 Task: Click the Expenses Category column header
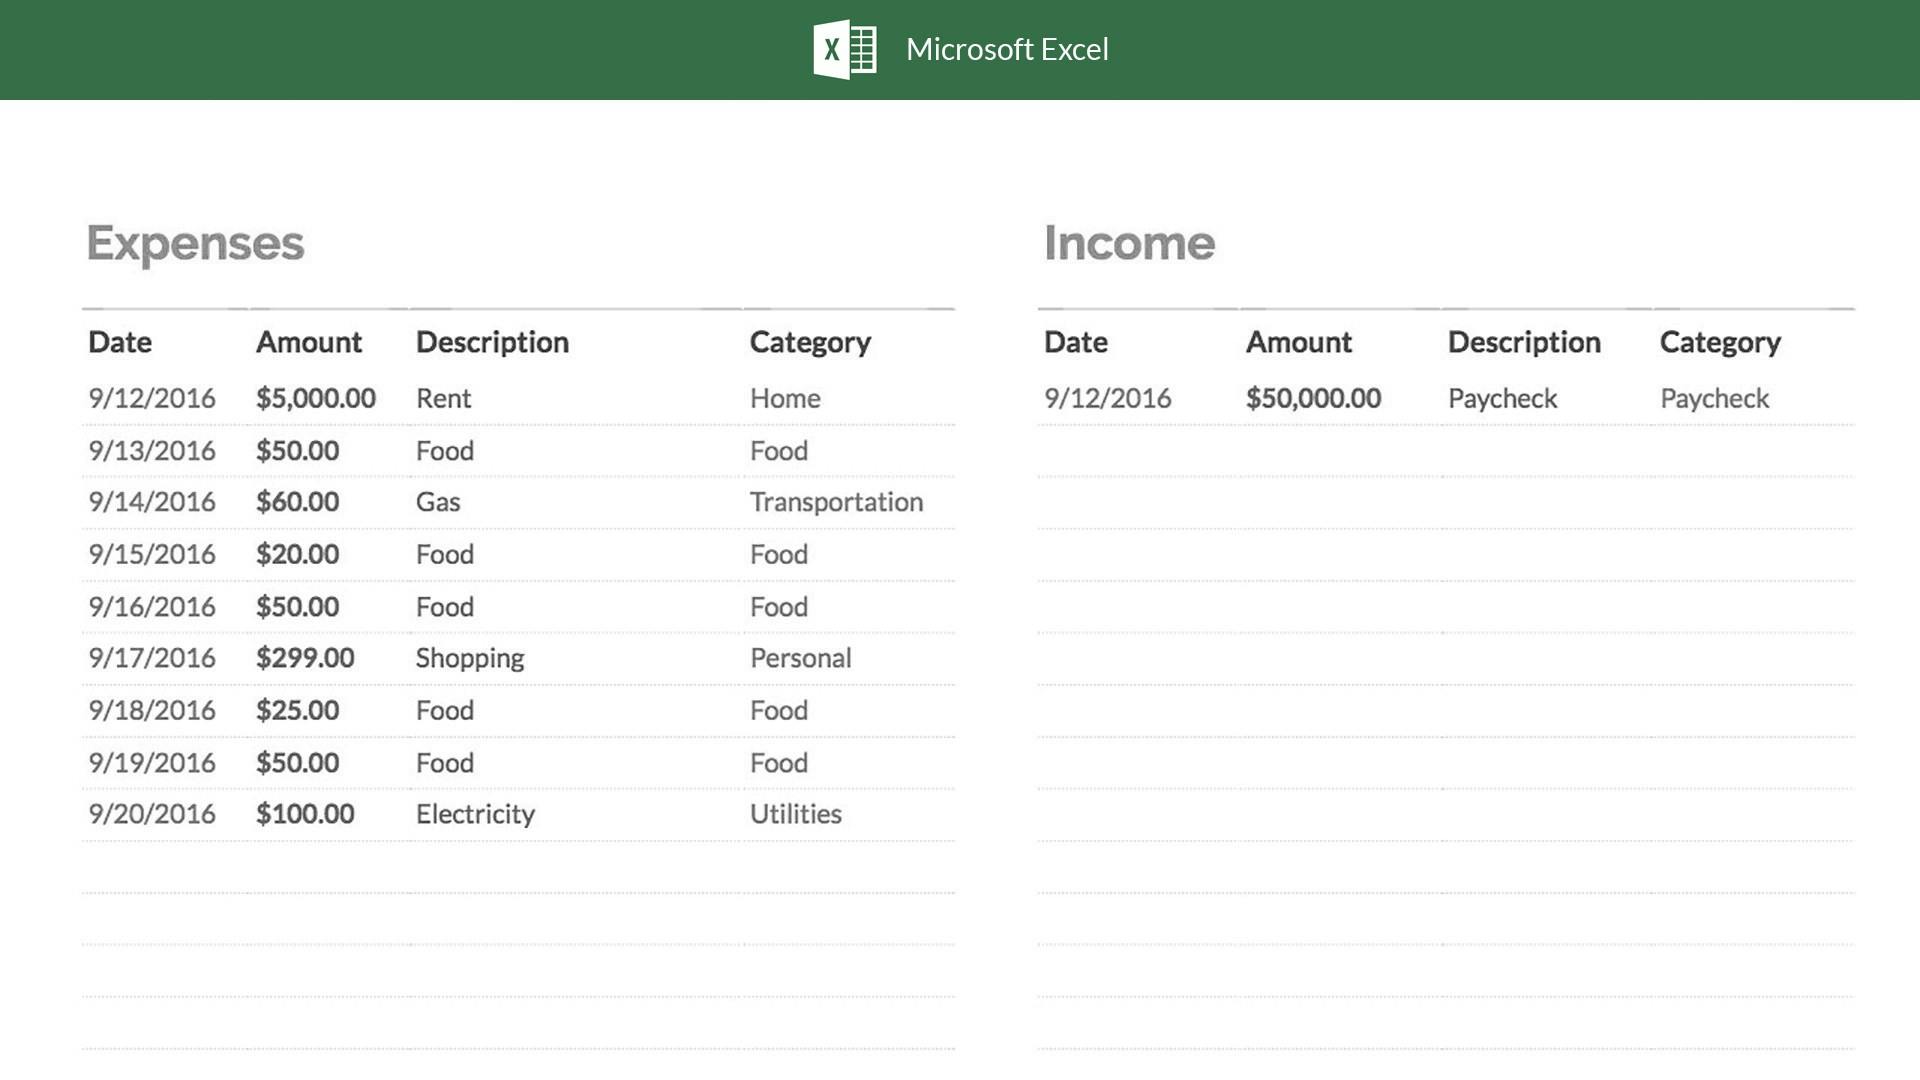810,342
